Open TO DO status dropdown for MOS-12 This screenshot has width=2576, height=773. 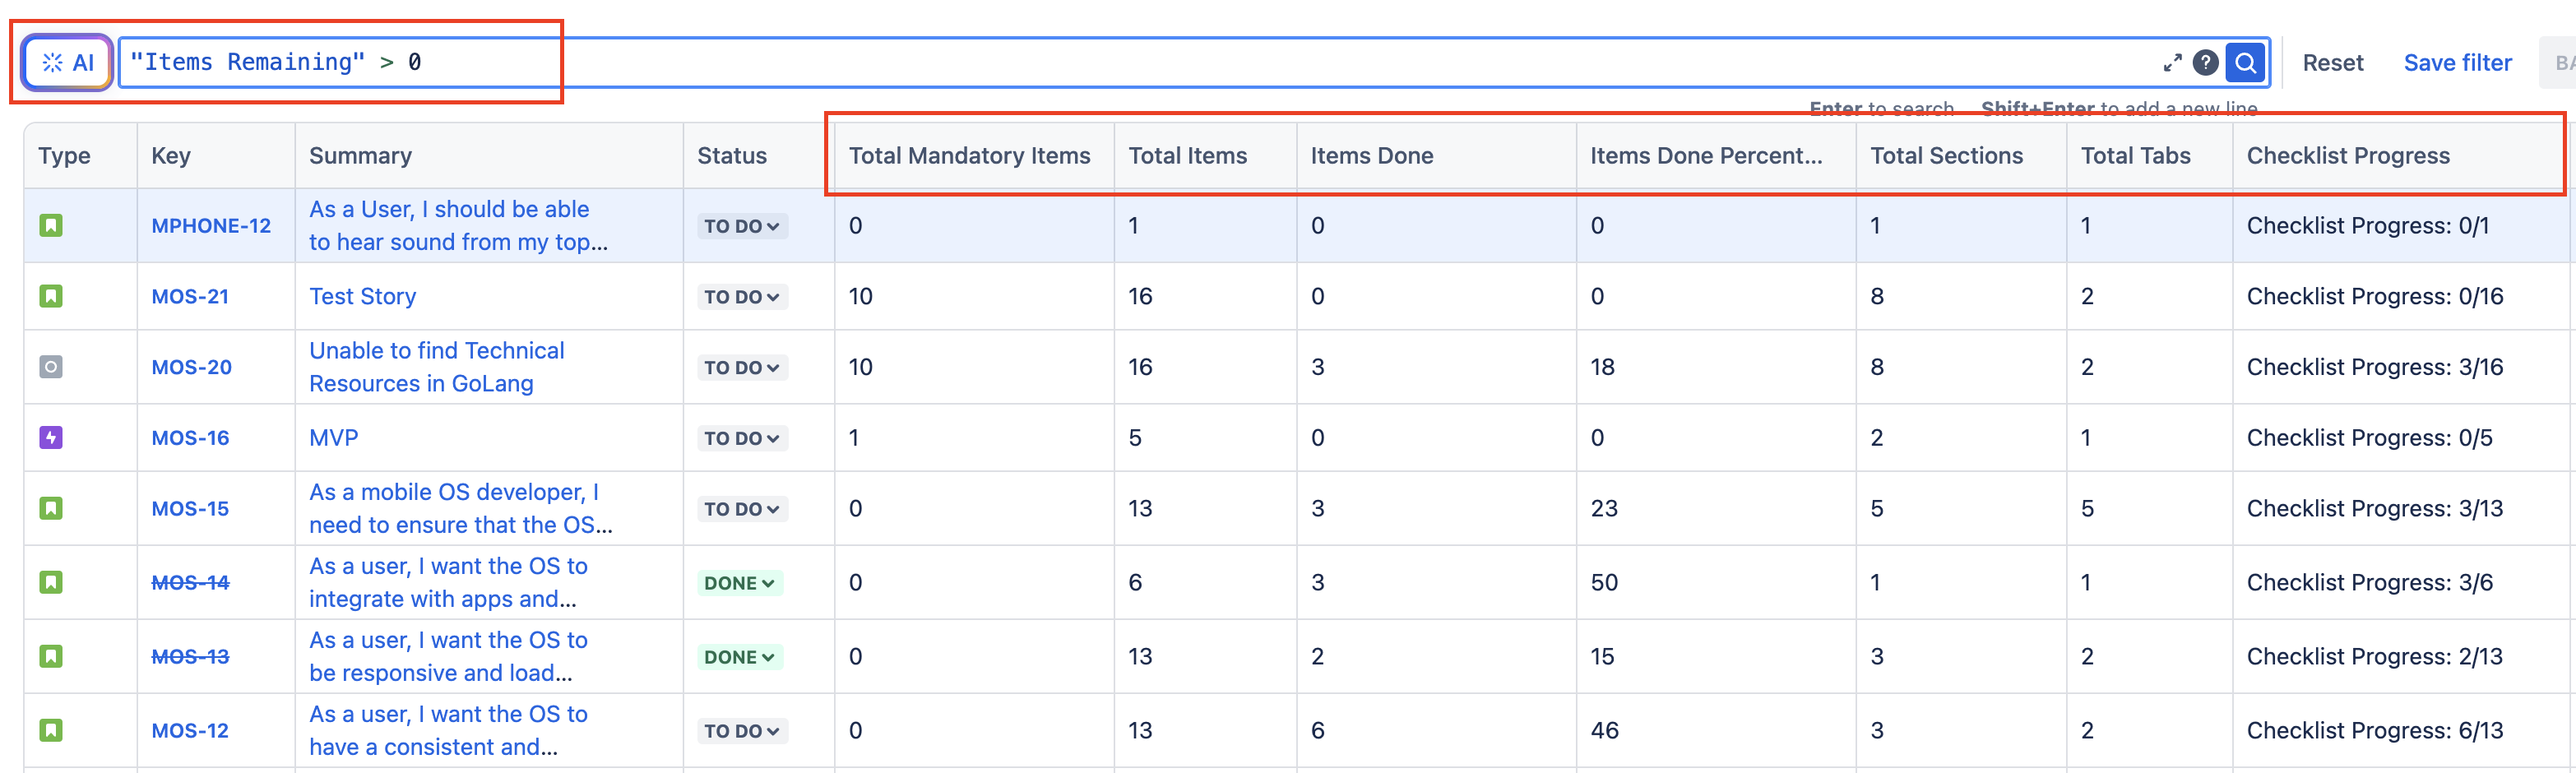pyautogui.click(x=741, y=731)
